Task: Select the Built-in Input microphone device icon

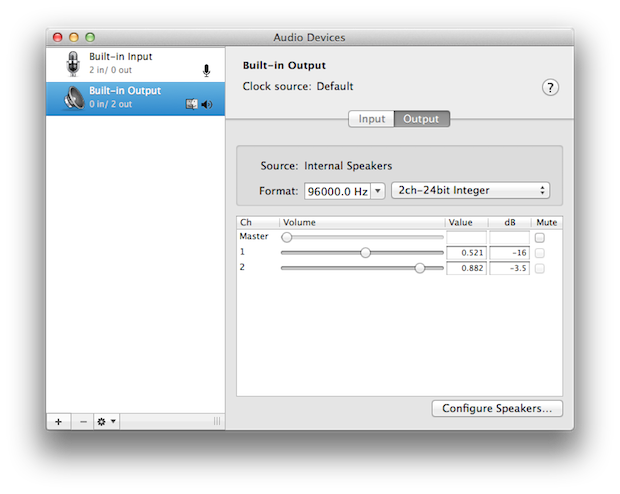Action: click(73, 64)
